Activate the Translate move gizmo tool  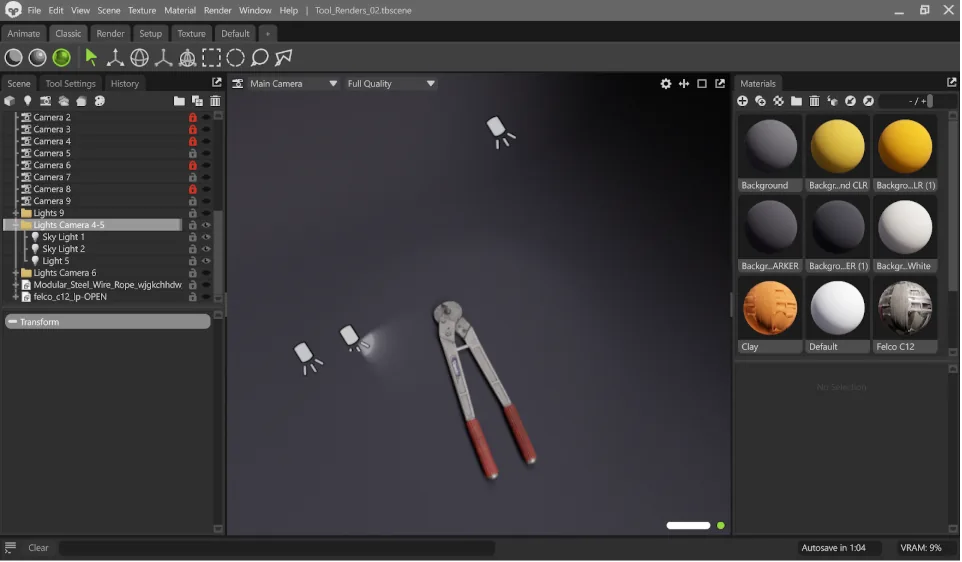click(x=115, y=58)
